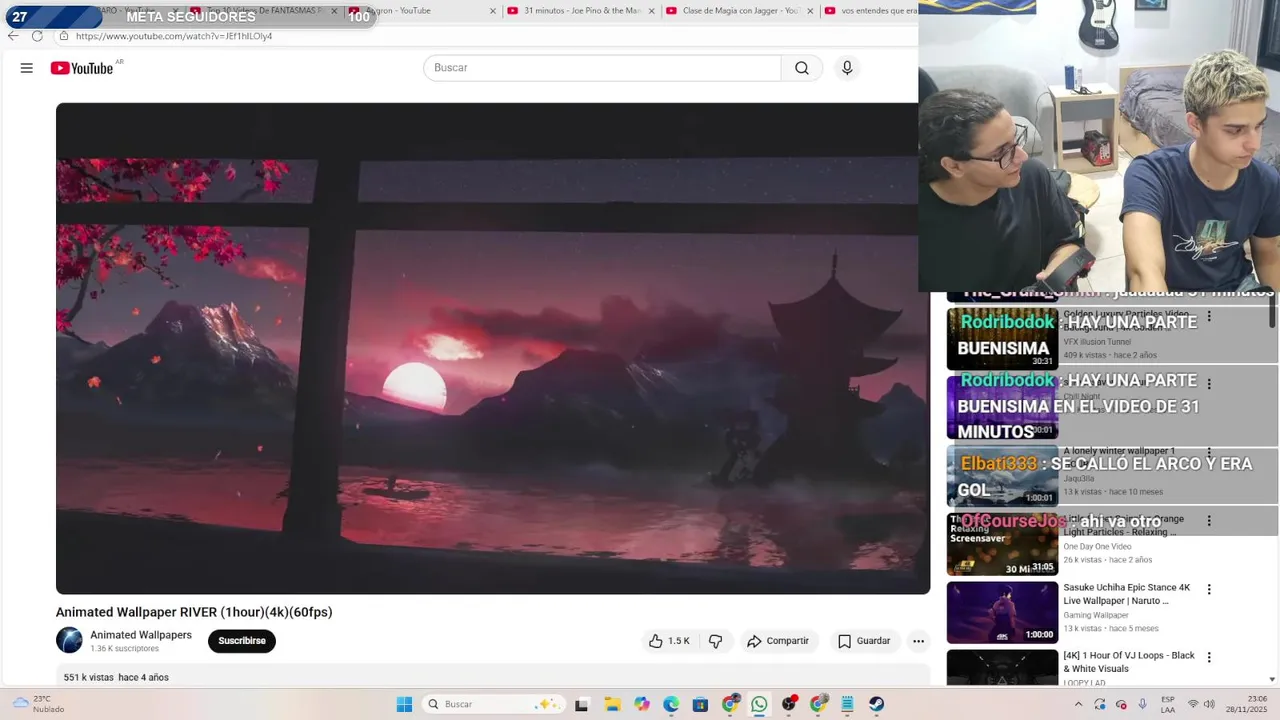
Task: Share the video using Compartir
Action: point(778,641)
